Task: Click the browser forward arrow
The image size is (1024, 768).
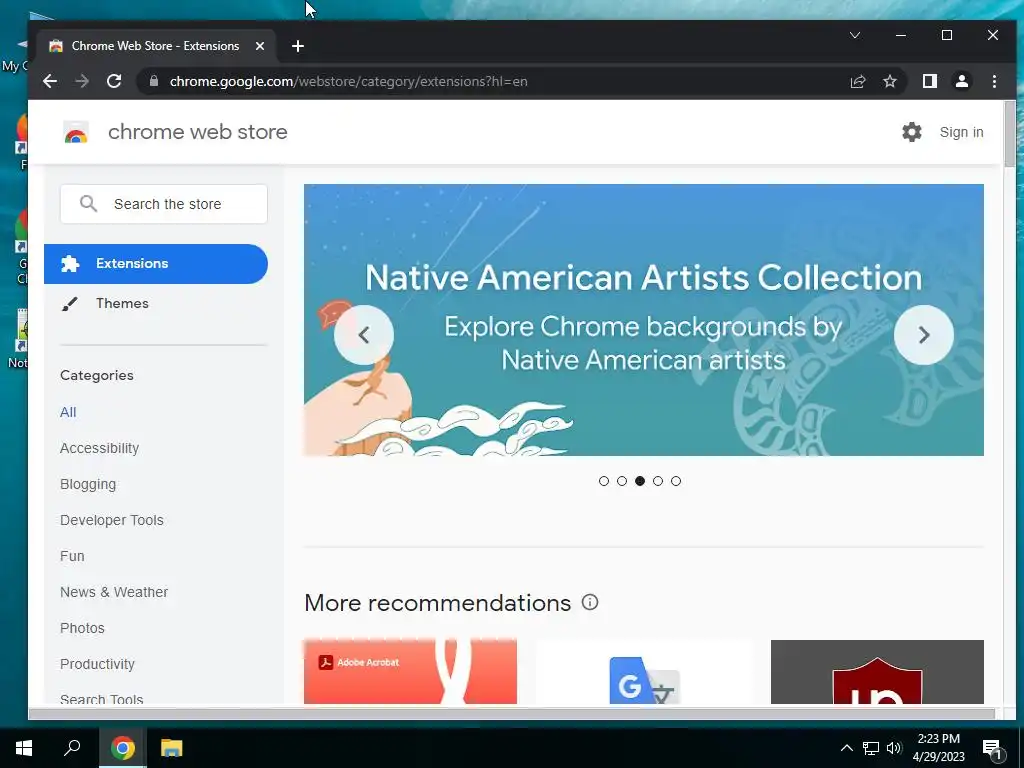Action: point(82,81)
